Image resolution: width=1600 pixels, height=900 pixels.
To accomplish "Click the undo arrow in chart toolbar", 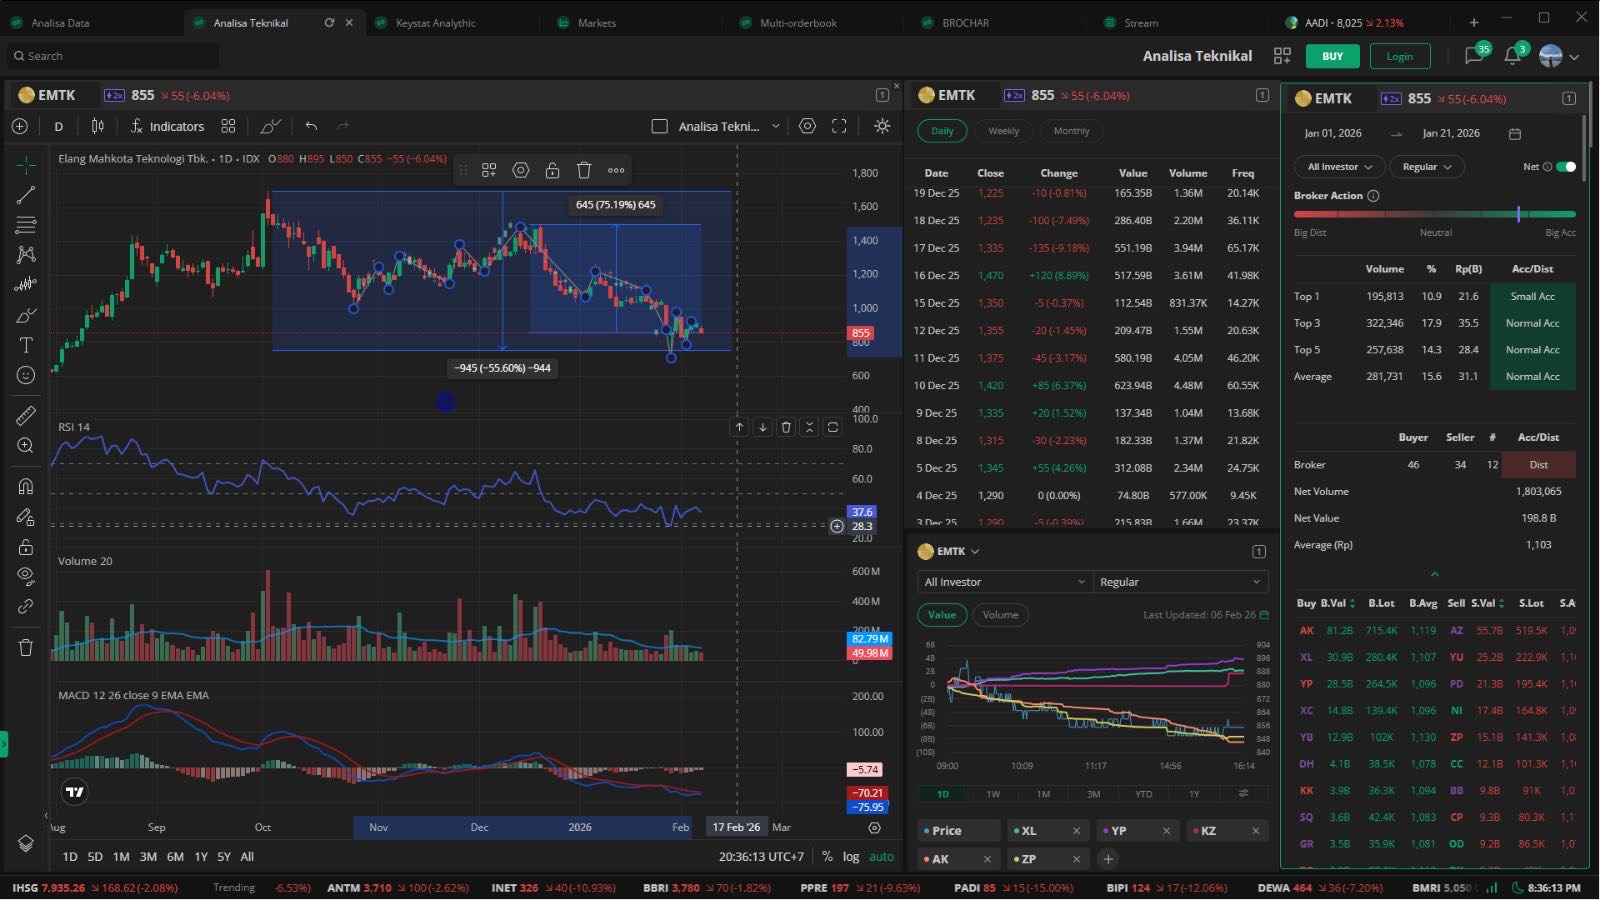I will pyautogui.click(x=311, y=126).
